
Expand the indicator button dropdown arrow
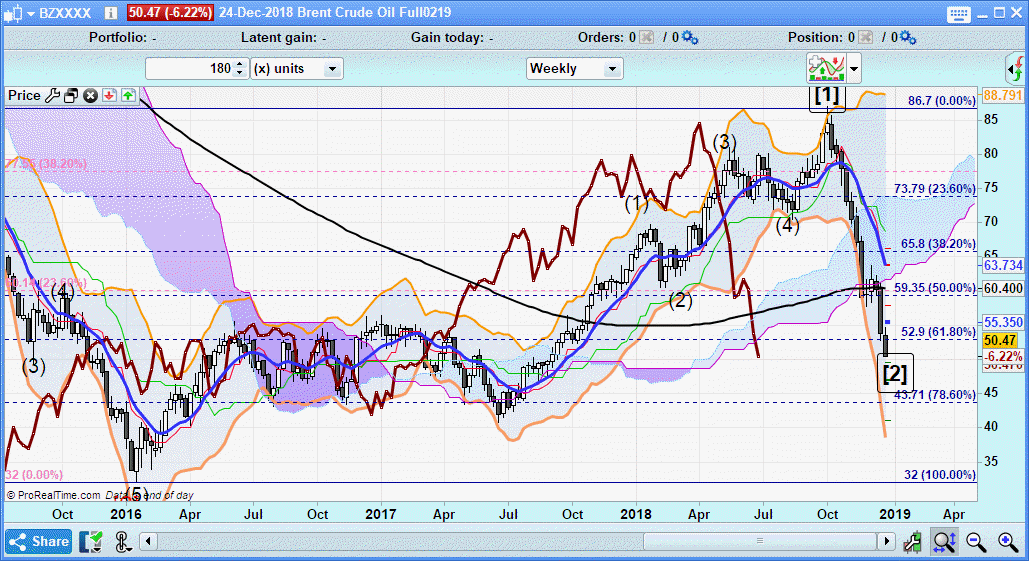coord(854,68)
